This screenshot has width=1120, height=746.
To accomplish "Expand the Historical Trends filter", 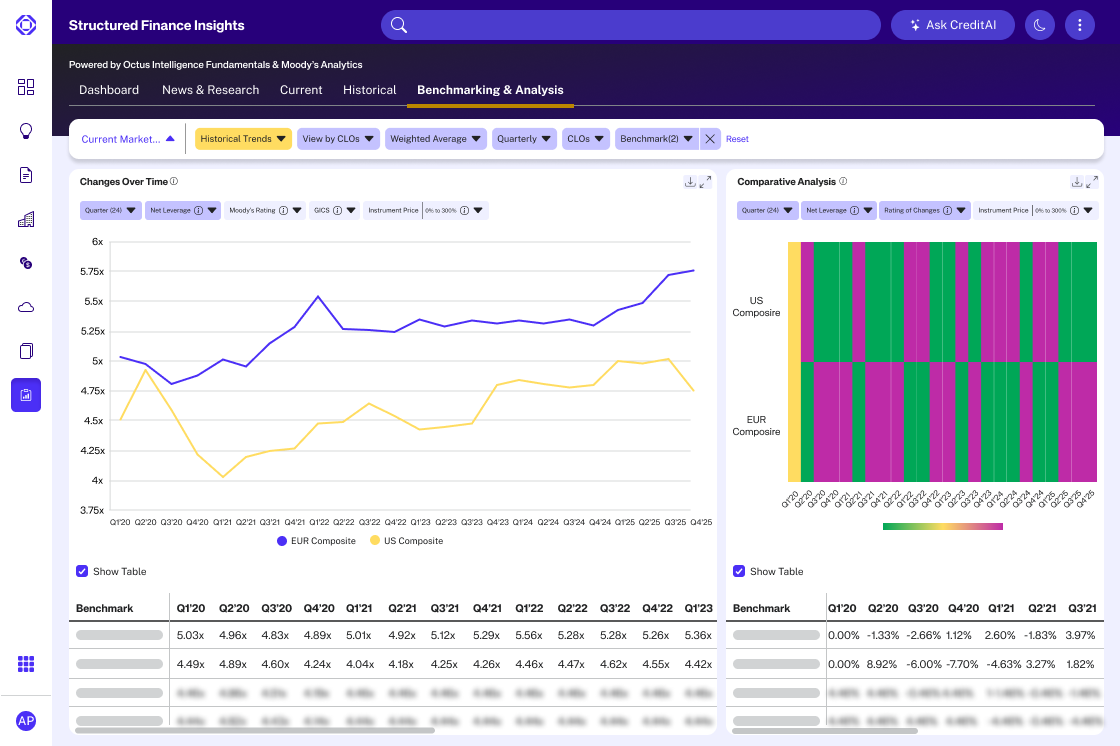I will coord(243,138).
